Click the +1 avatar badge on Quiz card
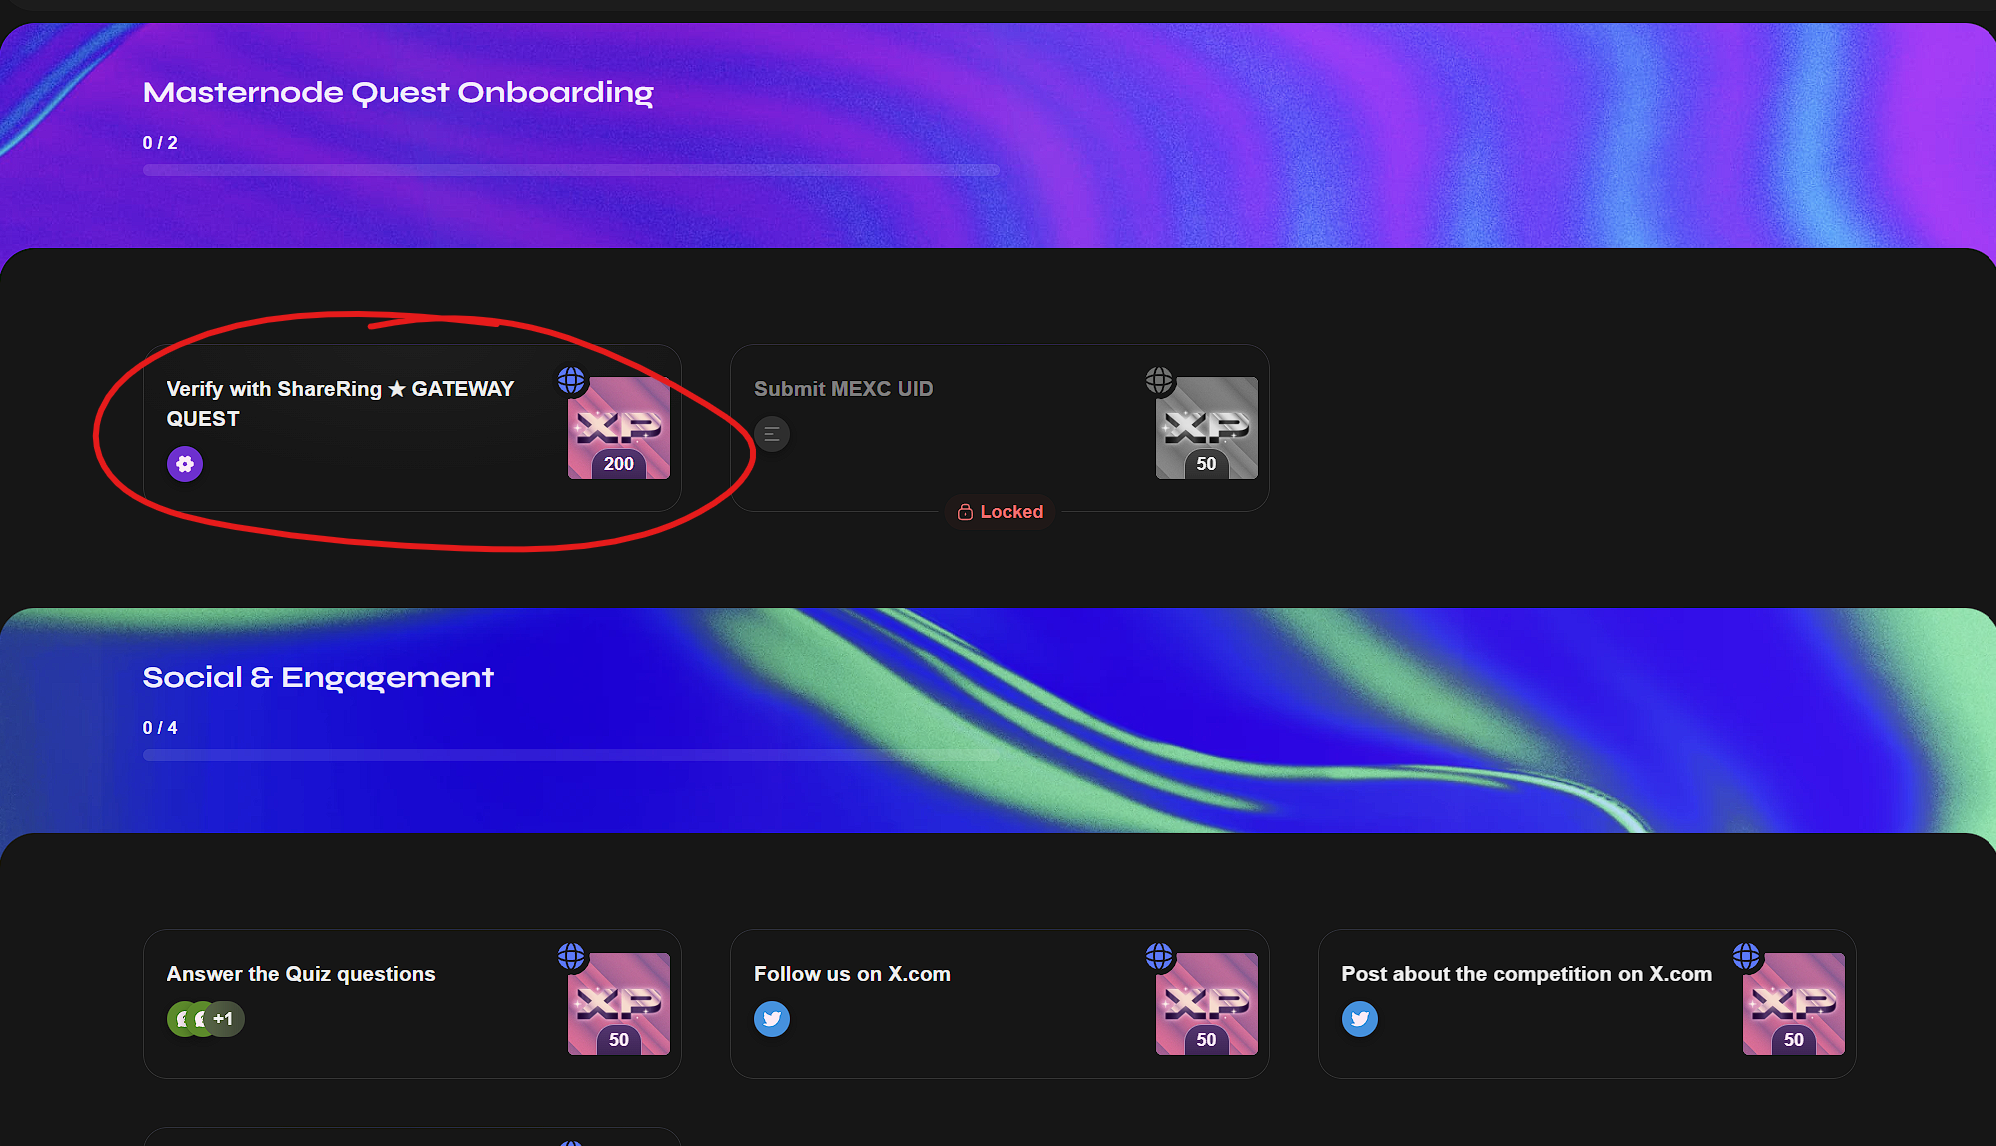The image size is (1996, 1146). tap(225, 1019)
